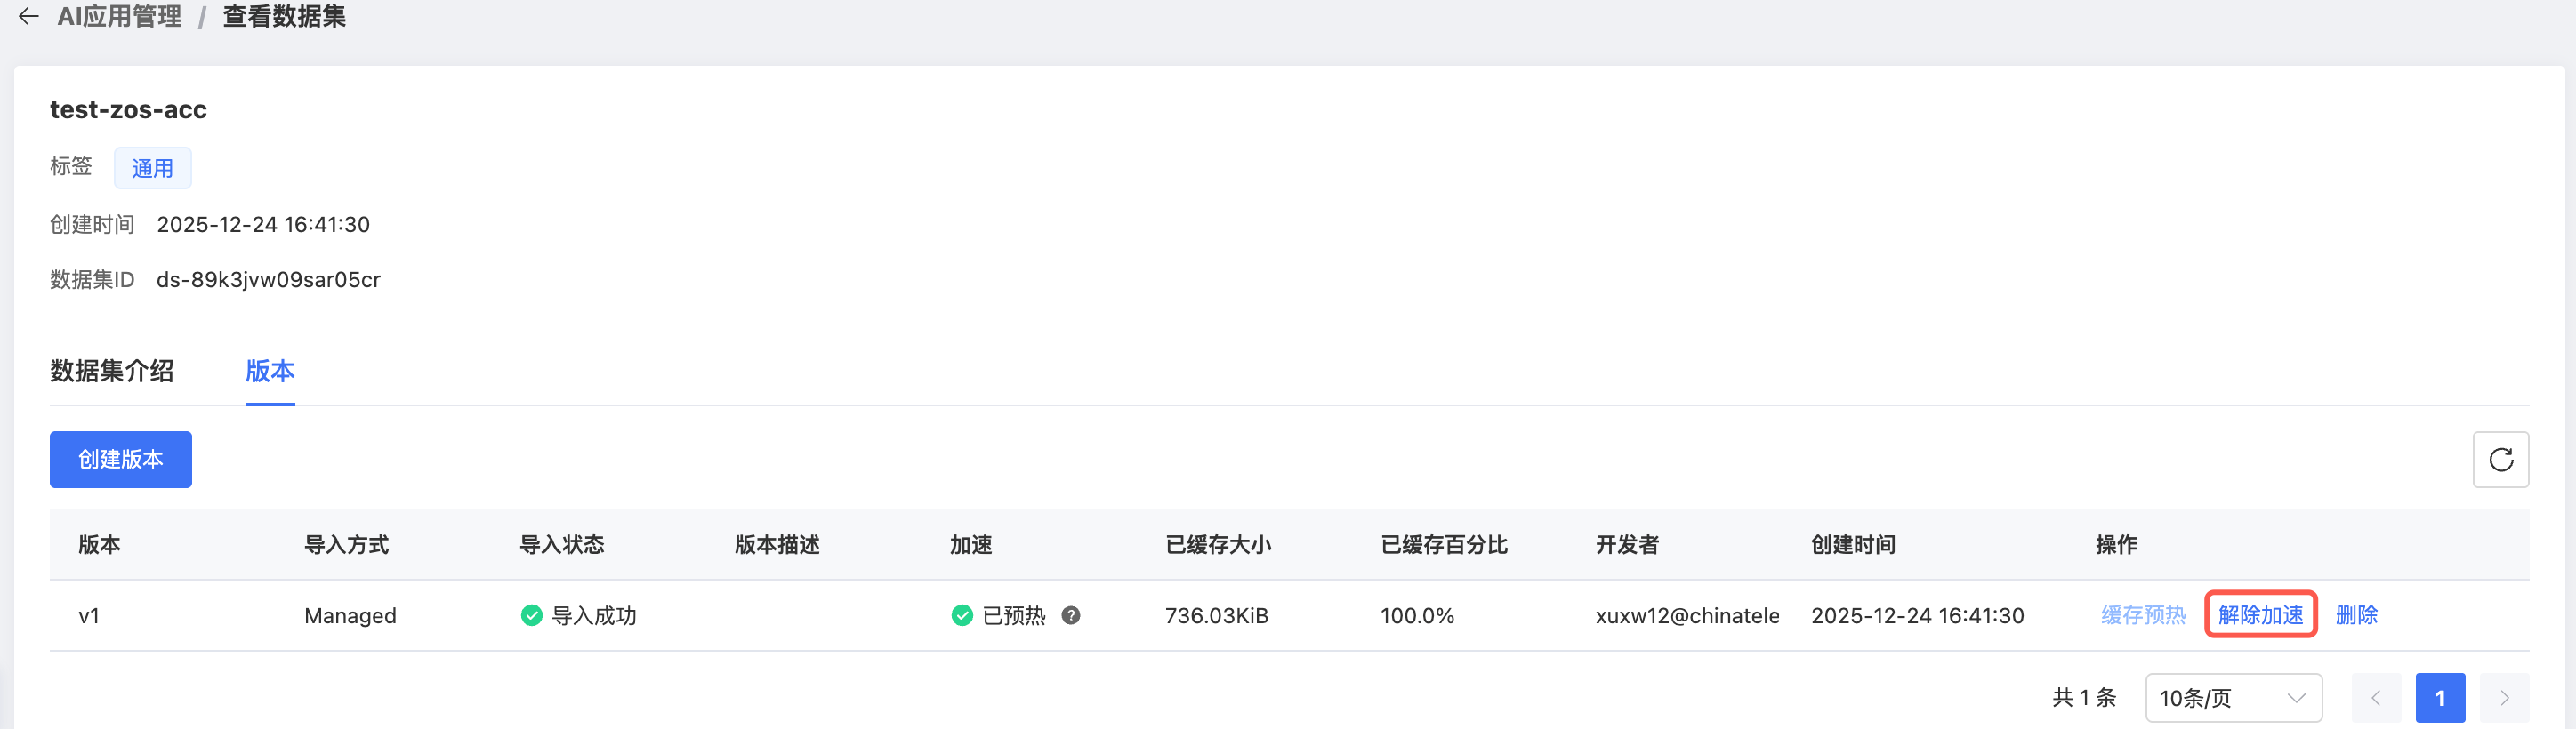Select page number 1 in pagination
Image resolution: width=2576 pixels, height=729 pixels.
(x=2440, y=698)
